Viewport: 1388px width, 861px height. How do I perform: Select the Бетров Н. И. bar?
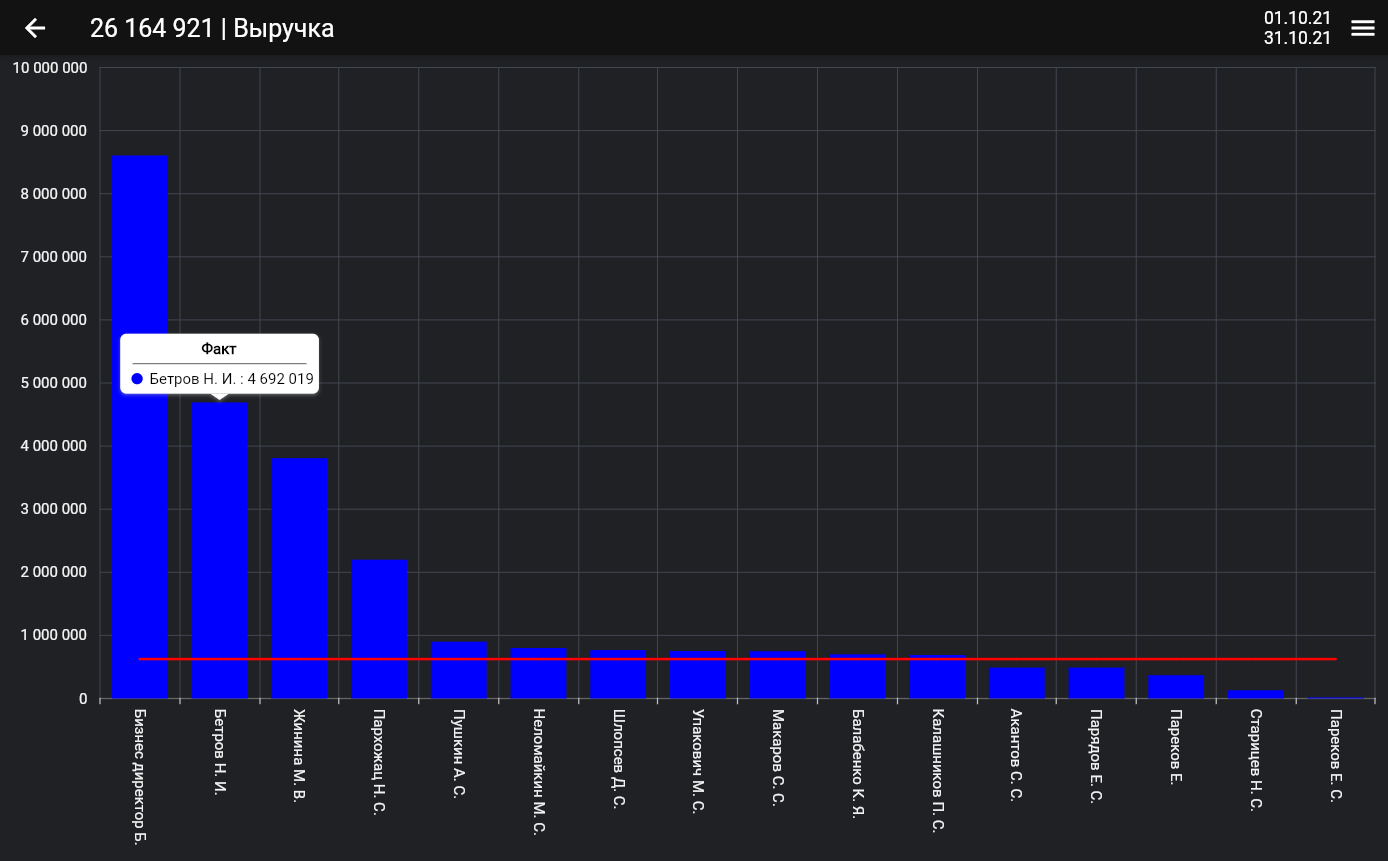220,550
